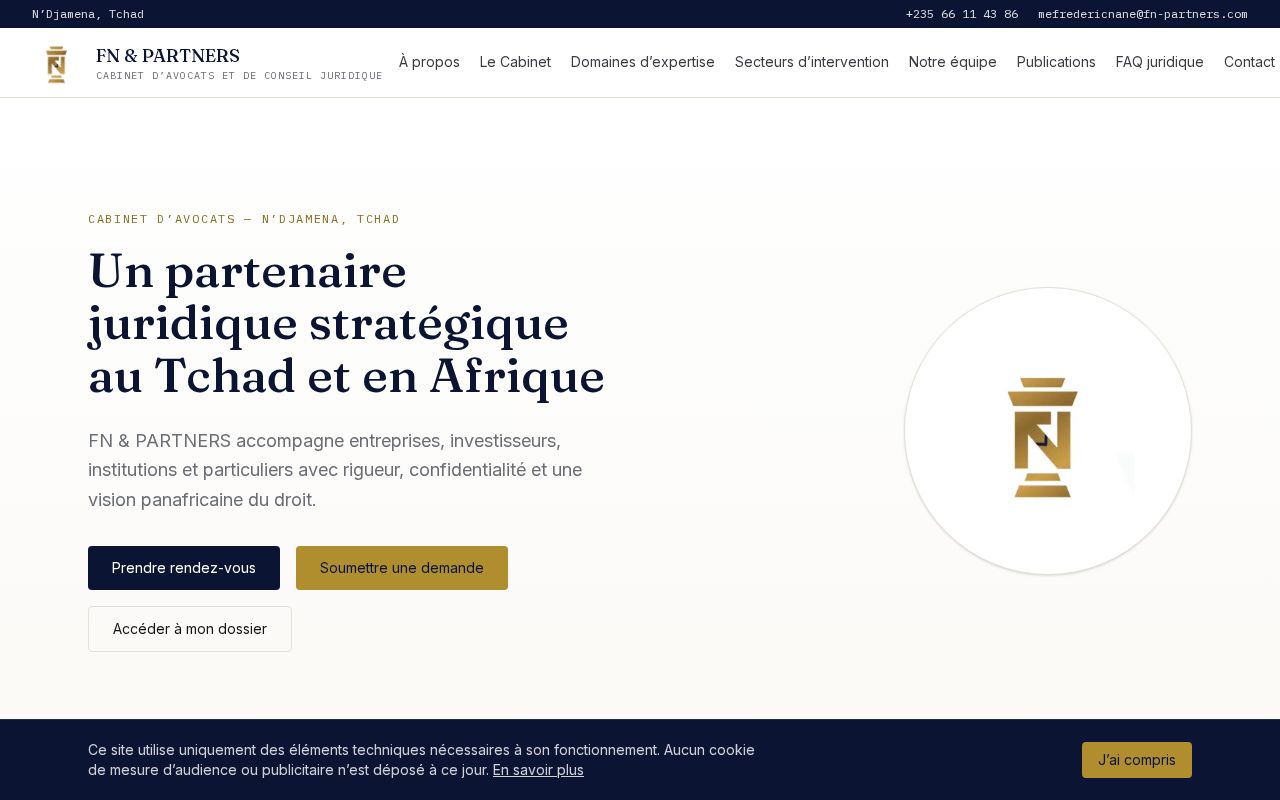The image size is (1280, 800).
Task: Click the CABINET D'AVOCATS — N'DJAMENA, TCHAD label
Action: click(x=244, y=219)
